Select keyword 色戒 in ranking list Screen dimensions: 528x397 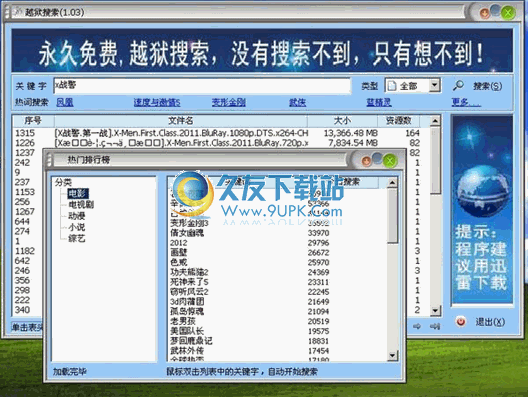point(178,262)
